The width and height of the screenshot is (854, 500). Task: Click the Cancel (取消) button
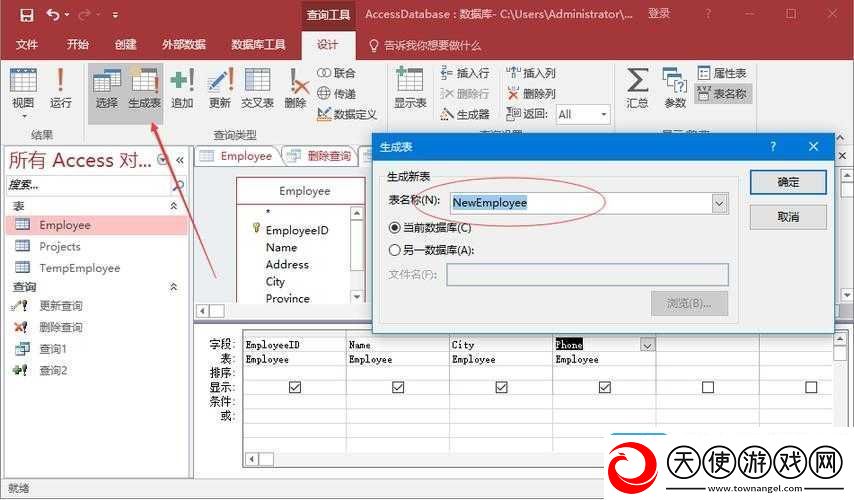[x=788, y=217]
